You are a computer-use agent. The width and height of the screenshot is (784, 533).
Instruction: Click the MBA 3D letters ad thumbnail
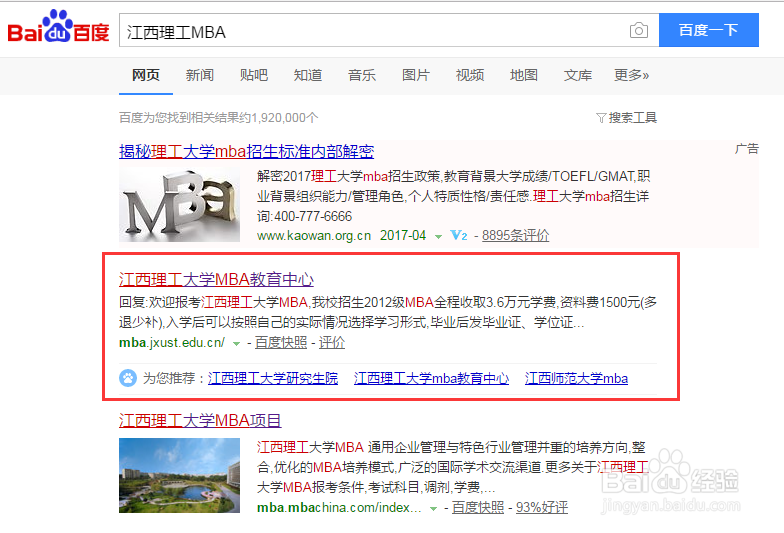(x=180, y=204)
